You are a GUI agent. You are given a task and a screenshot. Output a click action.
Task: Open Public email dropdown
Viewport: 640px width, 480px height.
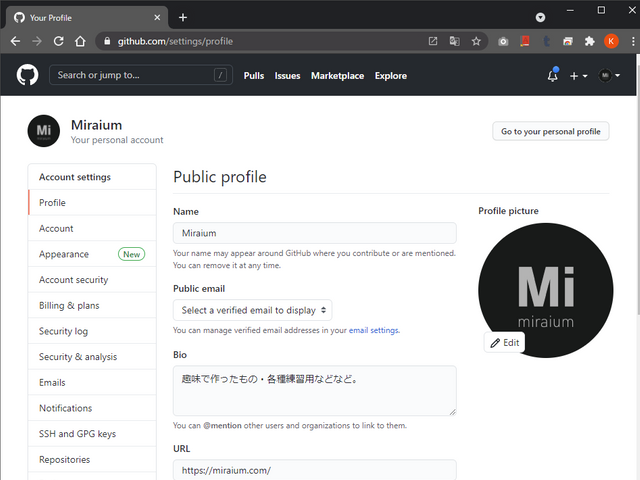[x=253, y=310]
